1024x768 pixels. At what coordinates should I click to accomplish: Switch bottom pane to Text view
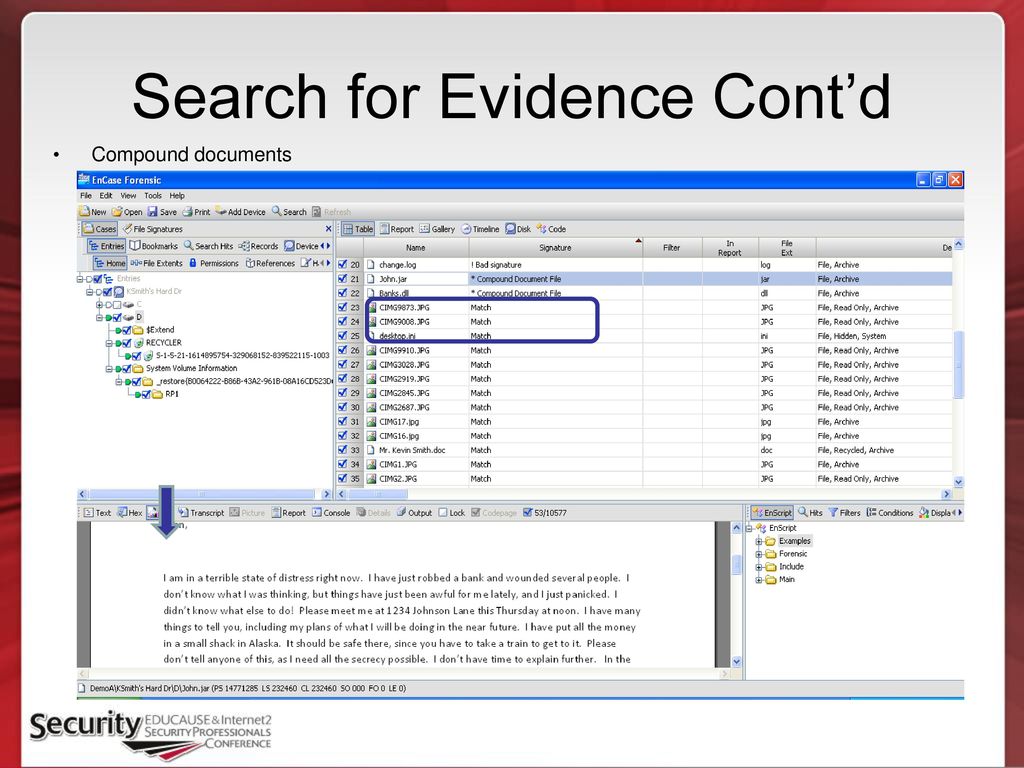pyautogui.click(x=97, y=513)
